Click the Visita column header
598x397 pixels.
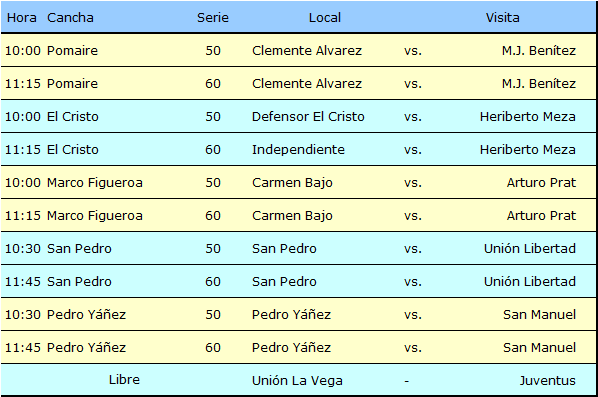point(502,18)
